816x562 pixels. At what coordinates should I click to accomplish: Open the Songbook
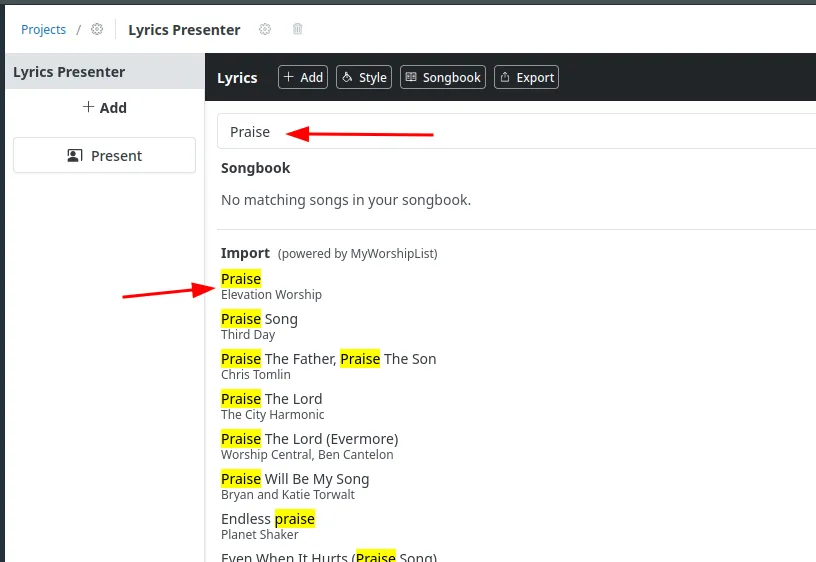point(443,78)
